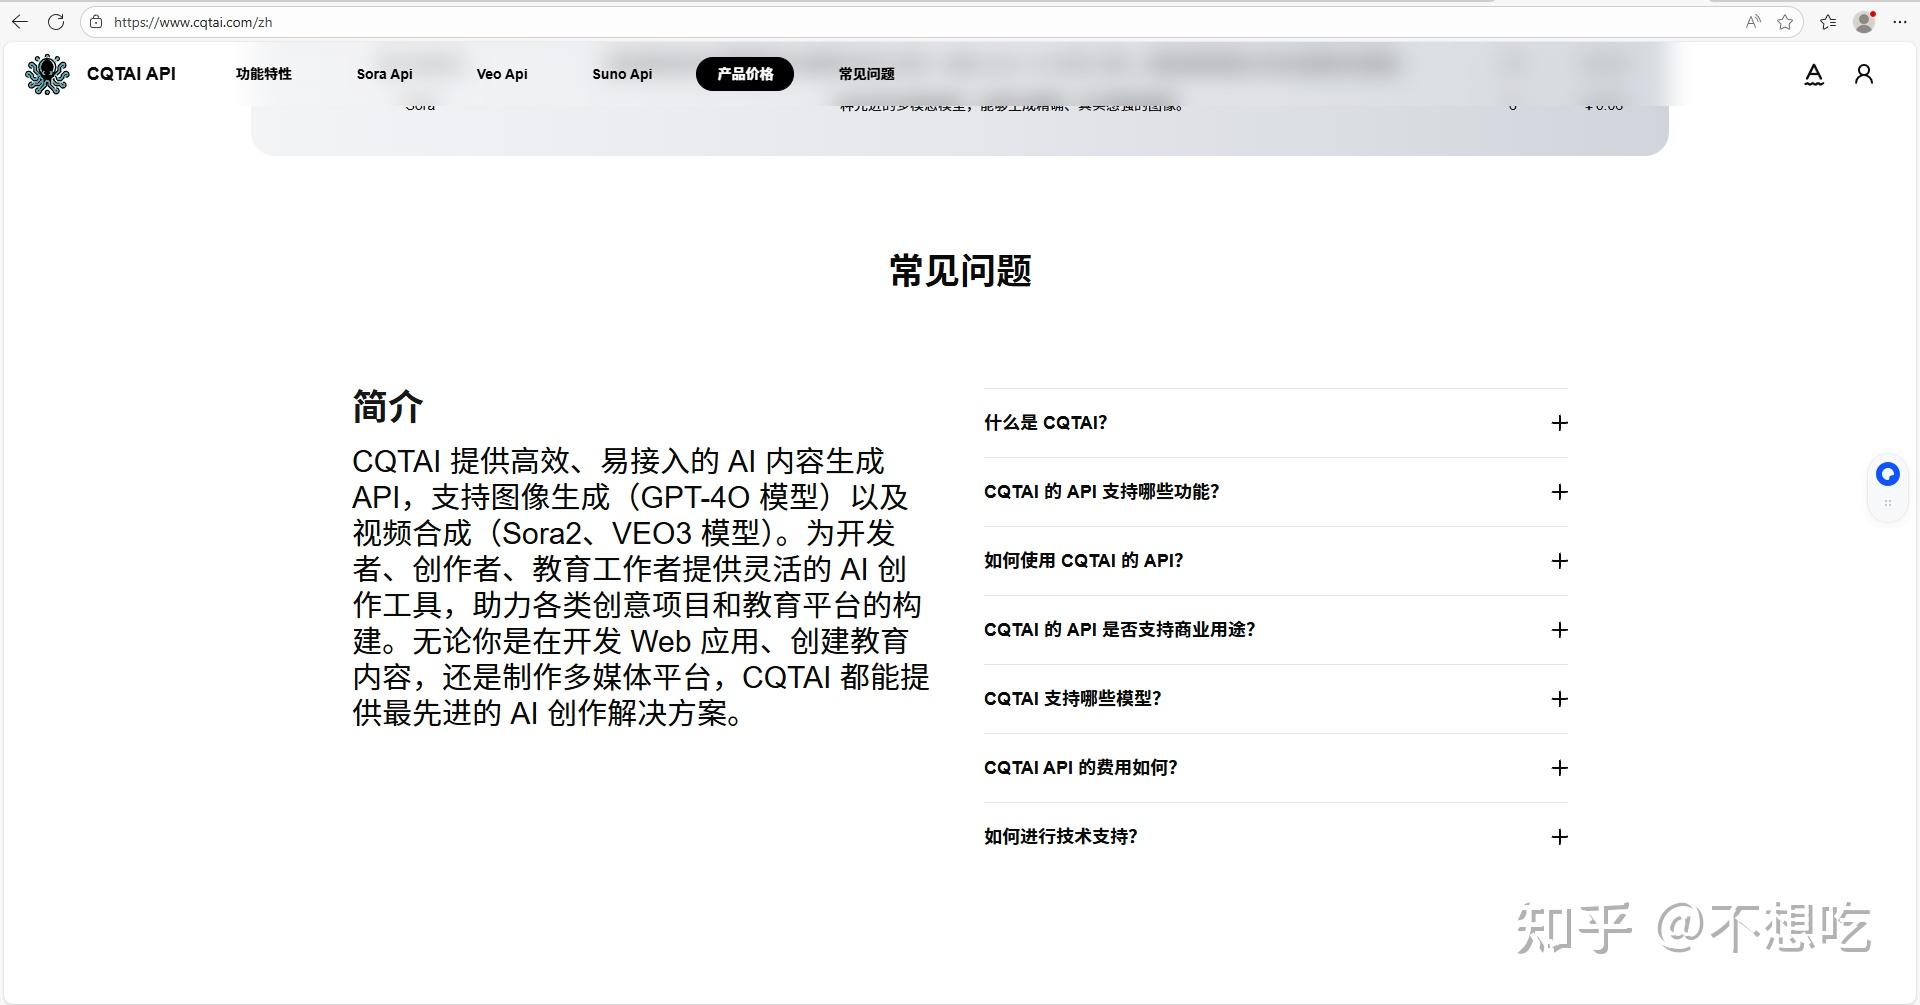The height and width of the screenshot is (1005, 1920).
Task: Reload the page with the refresh icon
Action: (x=57, y=21)
